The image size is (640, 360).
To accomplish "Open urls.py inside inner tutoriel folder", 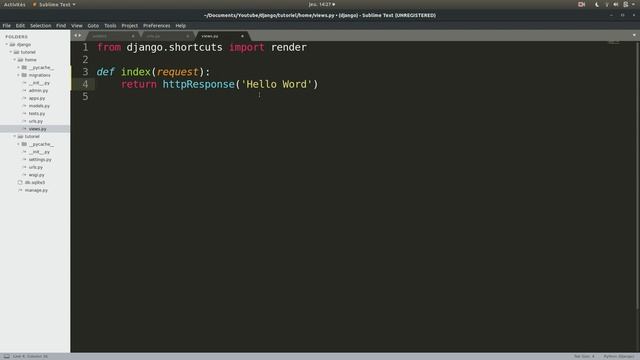I will tap(36, 167).
